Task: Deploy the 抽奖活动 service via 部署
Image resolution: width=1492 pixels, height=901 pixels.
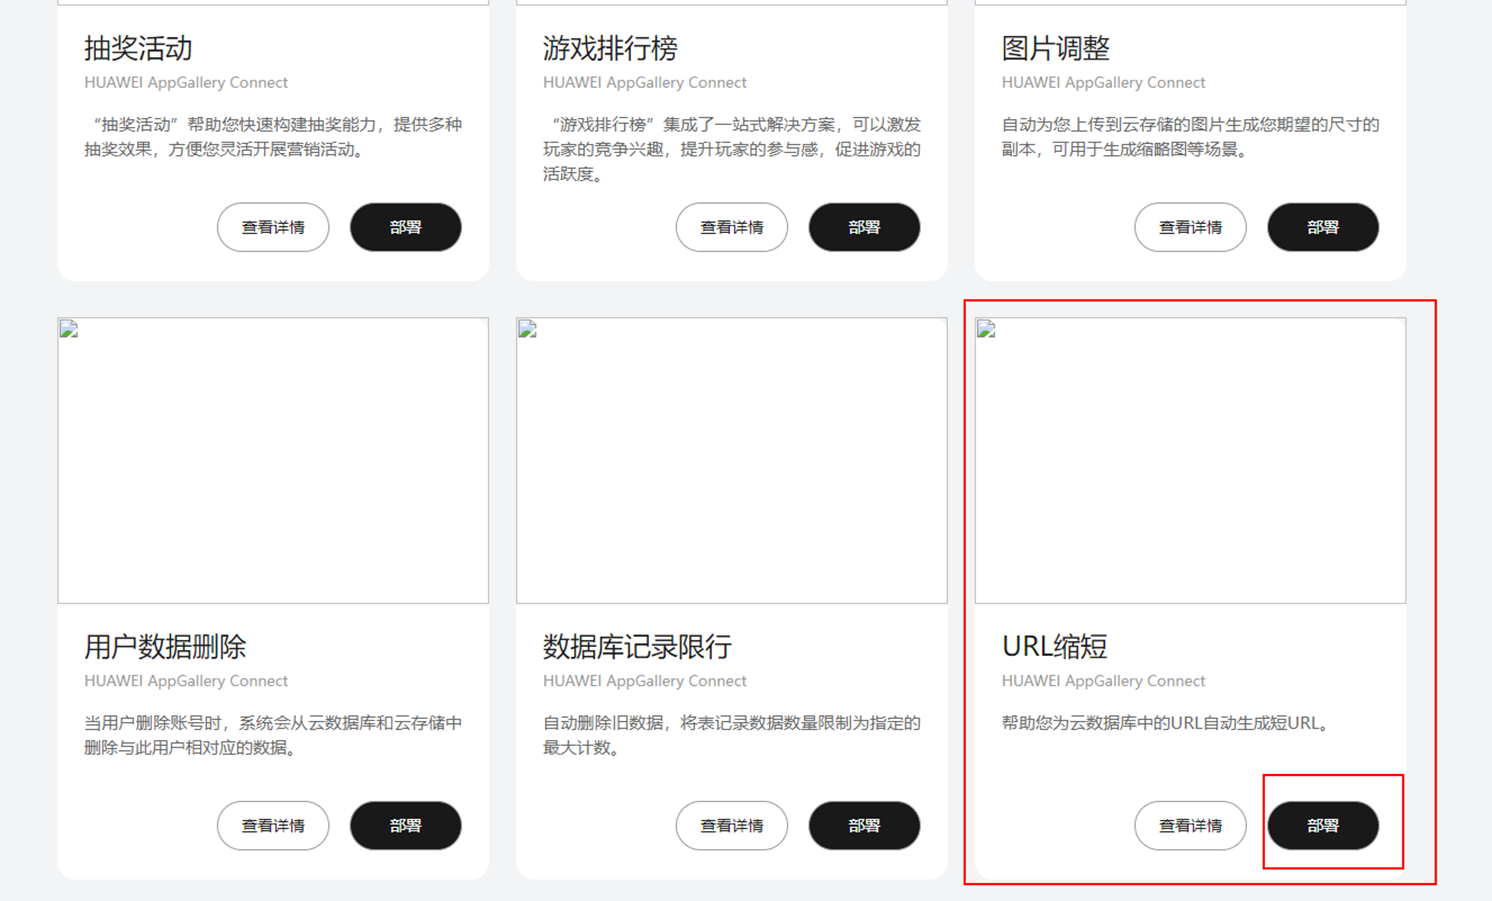Action: 405,227
